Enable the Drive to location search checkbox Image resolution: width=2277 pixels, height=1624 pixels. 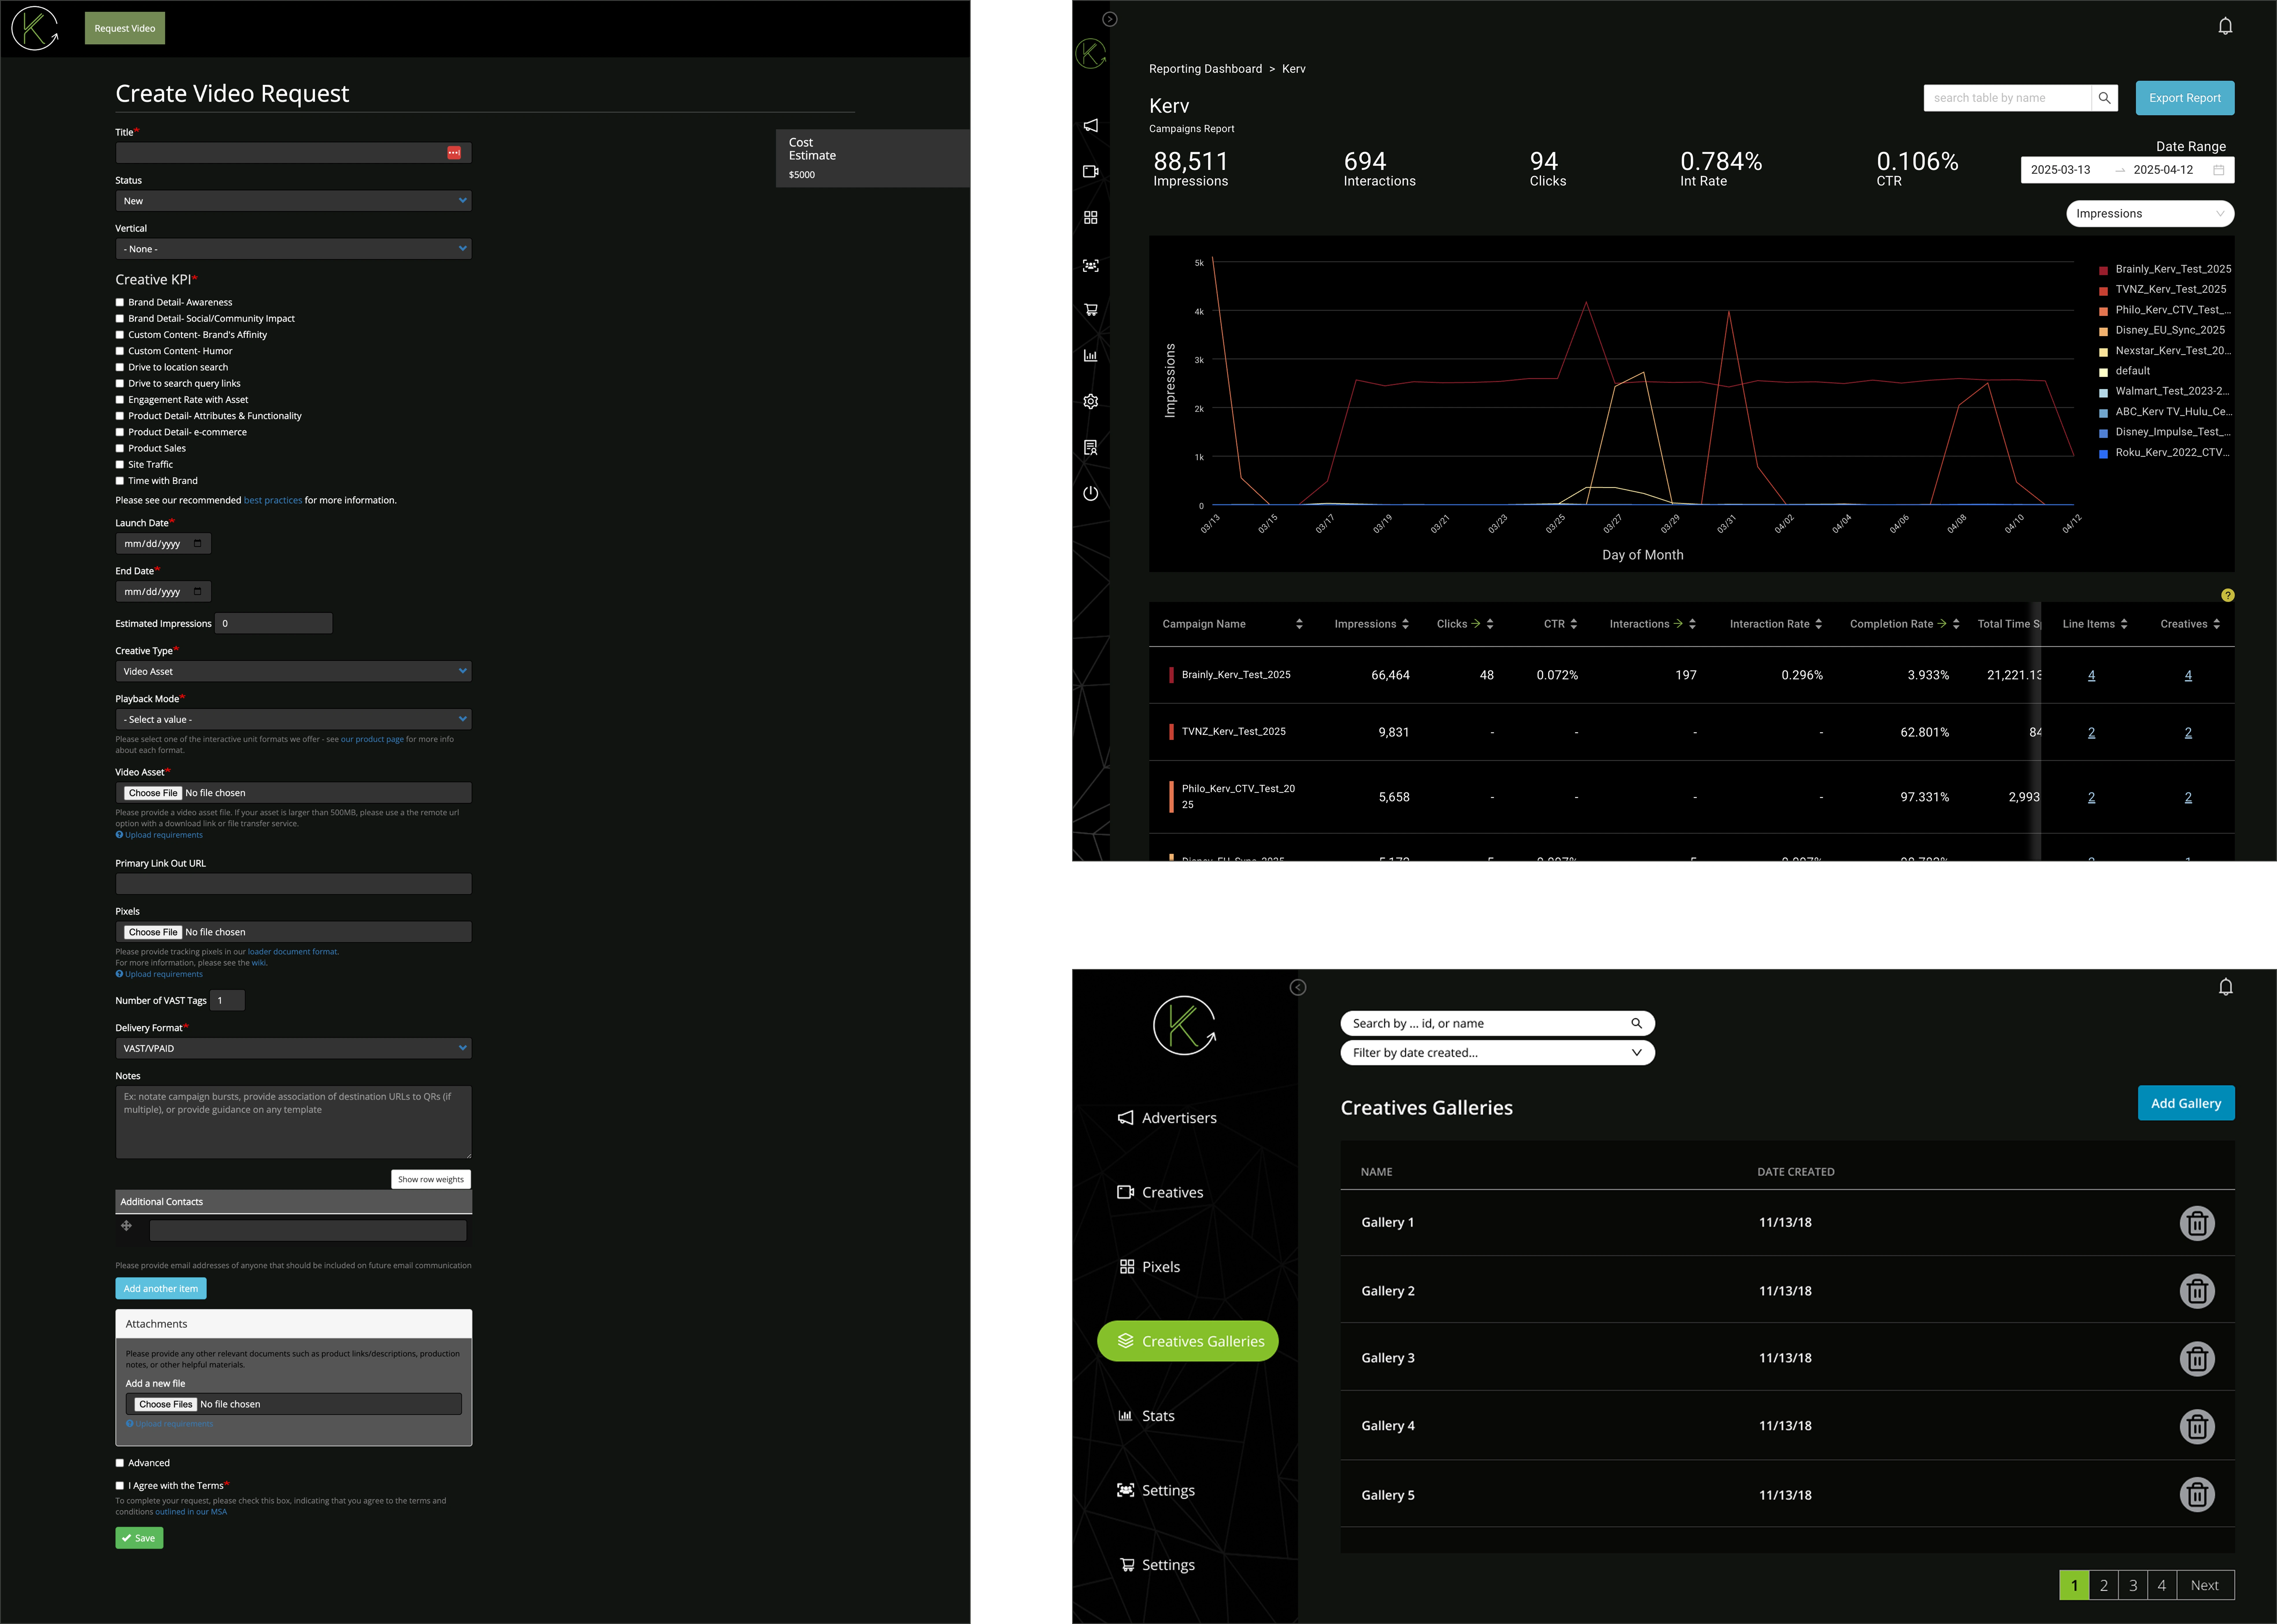[x=120, y=367]
